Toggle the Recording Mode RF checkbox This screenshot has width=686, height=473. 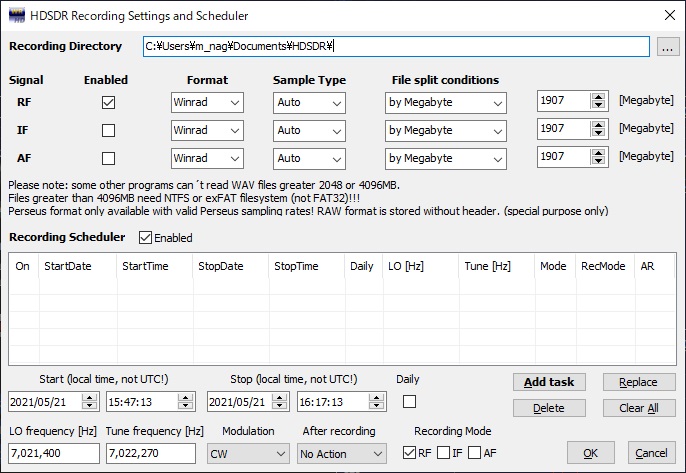tap(409, 452)
